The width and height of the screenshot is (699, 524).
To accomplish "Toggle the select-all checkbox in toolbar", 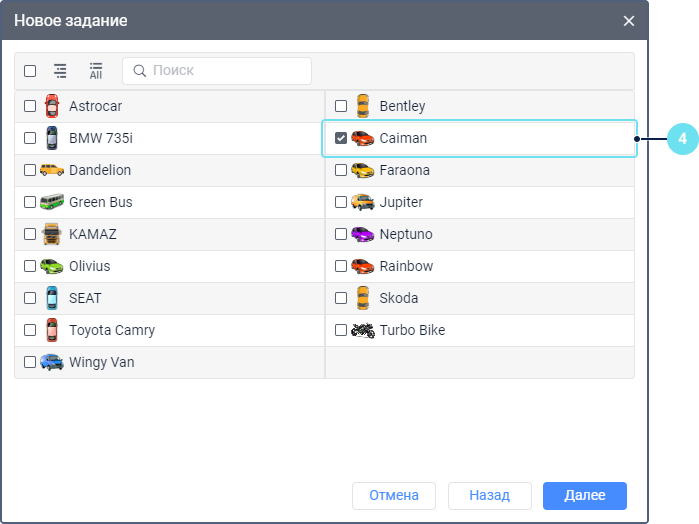I will [30, 71].
